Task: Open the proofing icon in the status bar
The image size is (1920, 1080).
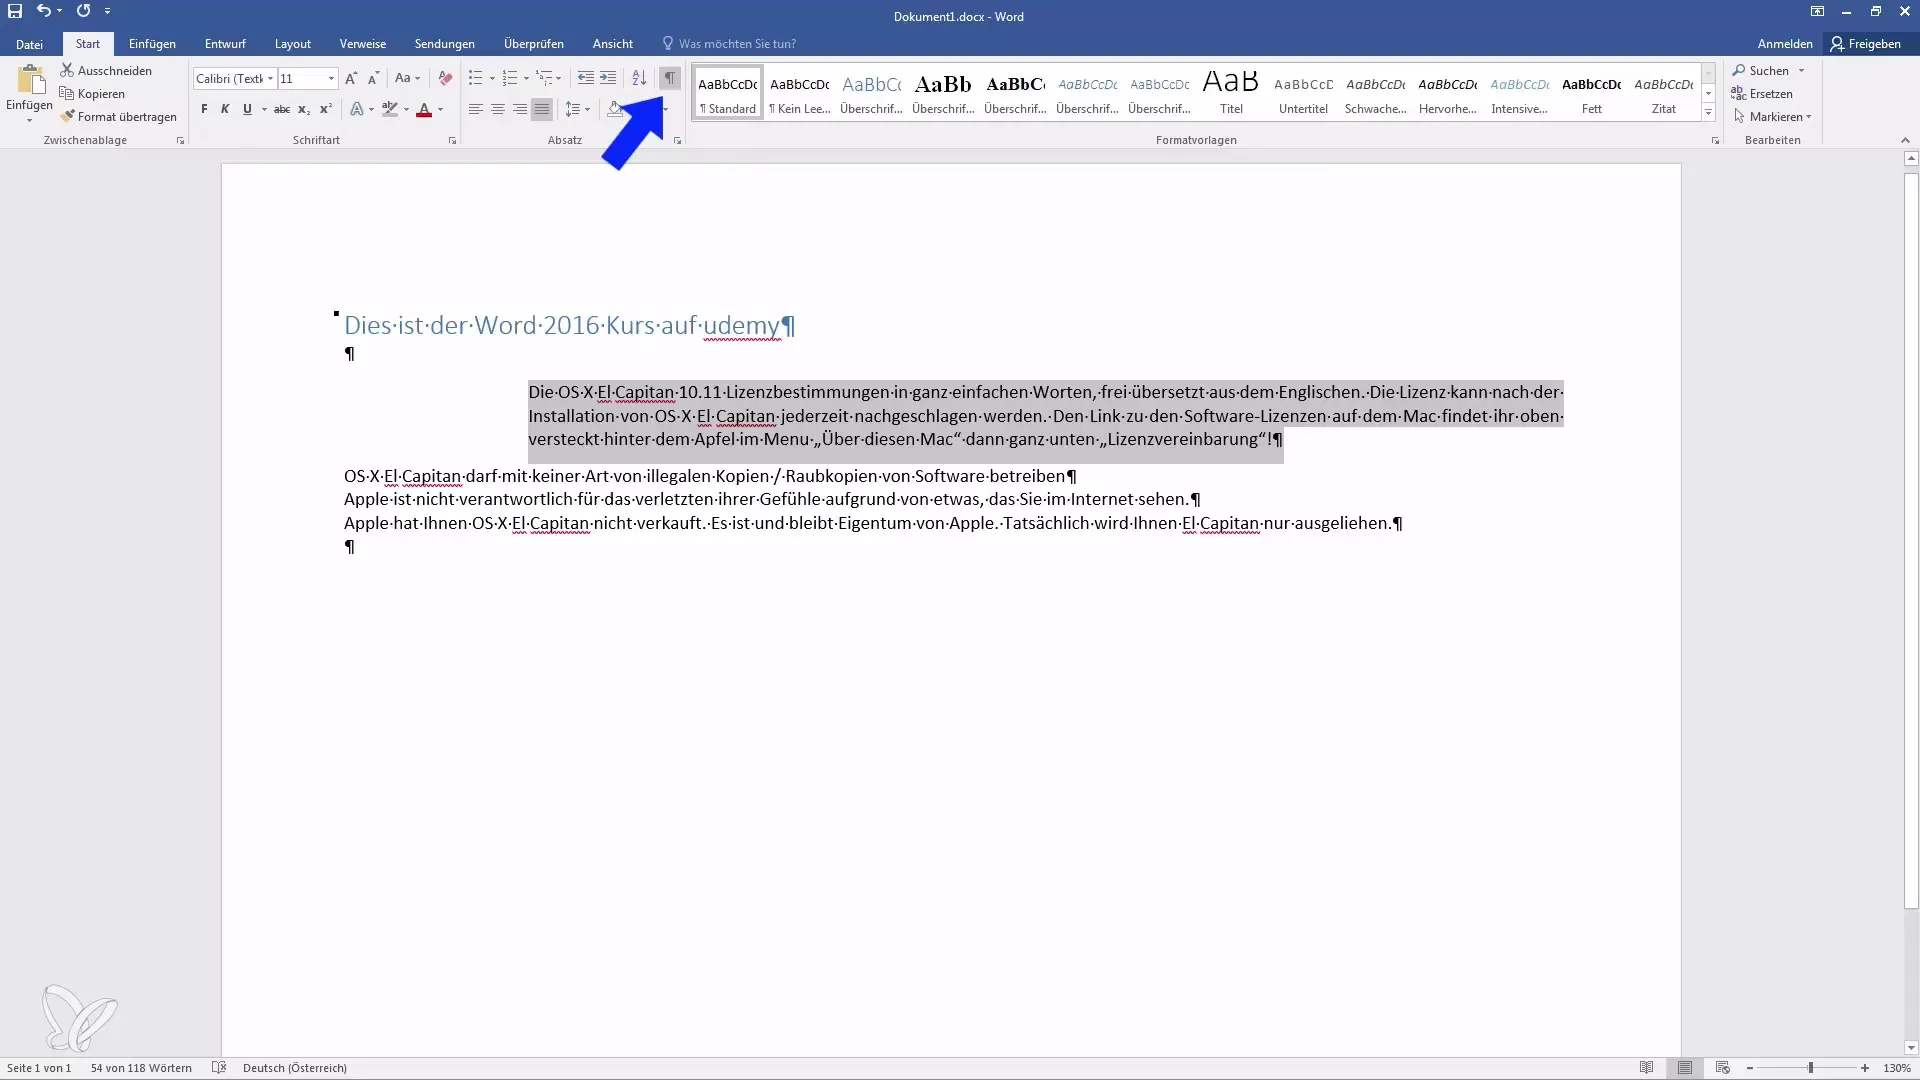Action: (x=219, y=1068)
